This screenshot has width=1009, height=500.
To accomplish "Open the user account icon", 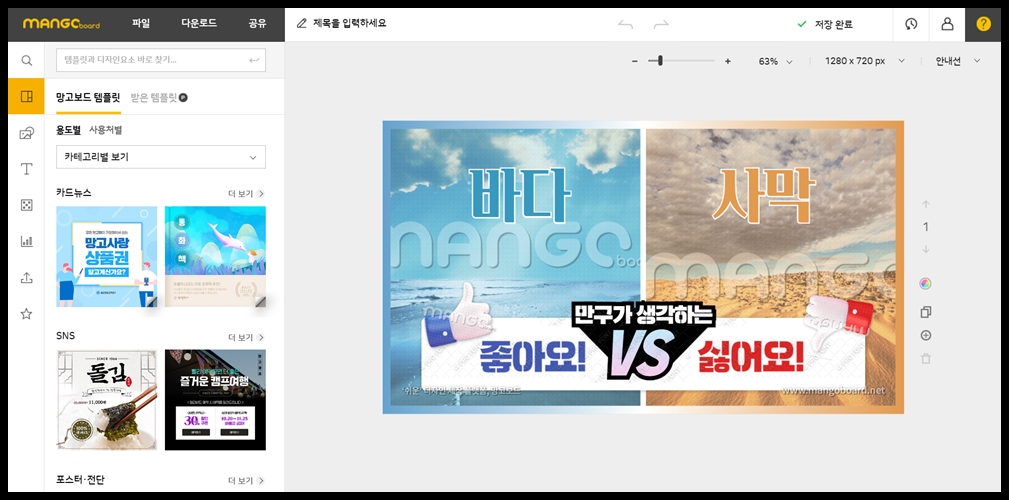I will coord(947,24).
